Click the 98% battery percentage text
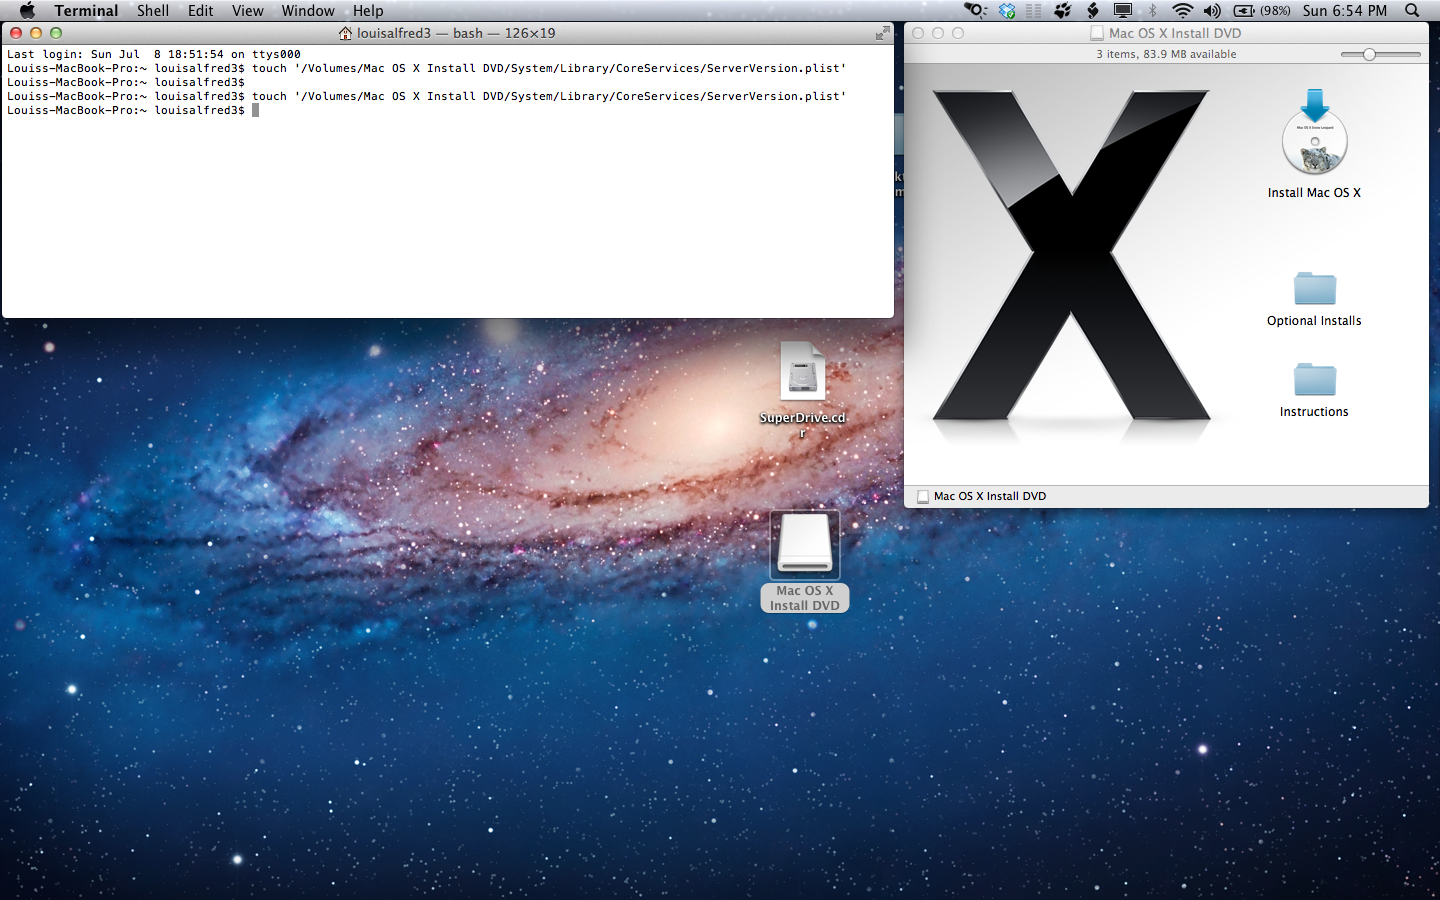Screen dimensions: 1440x900 (1275, 10)
